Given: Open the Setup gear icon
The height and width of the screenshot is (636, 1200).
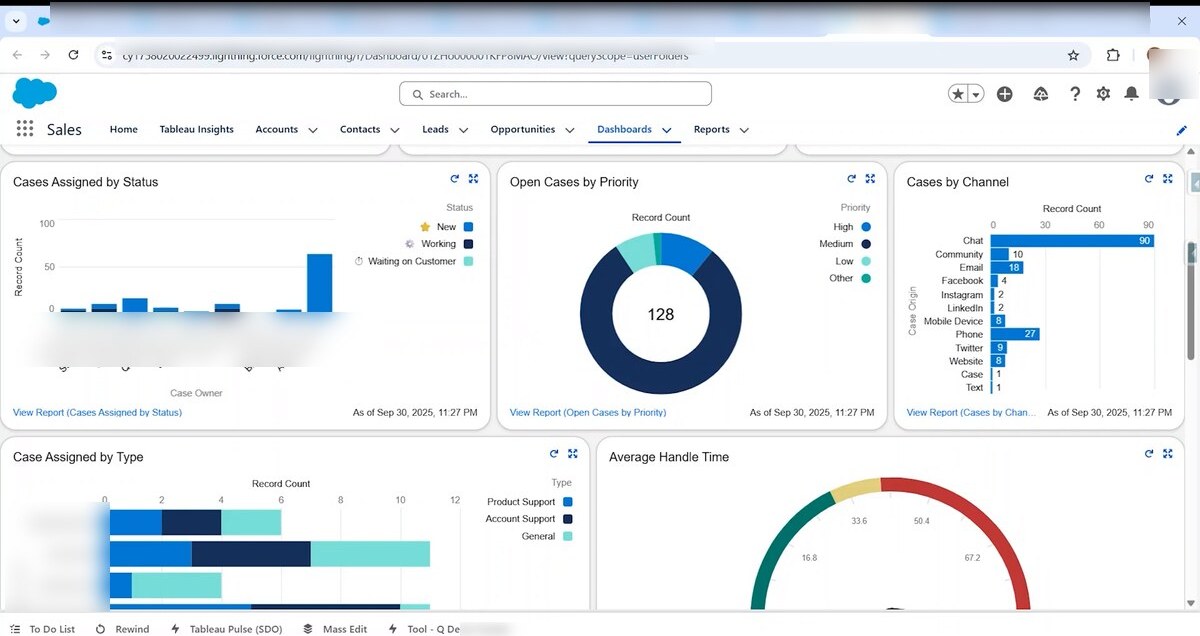Looking at the screenshot, I should tap(1103, 94).
